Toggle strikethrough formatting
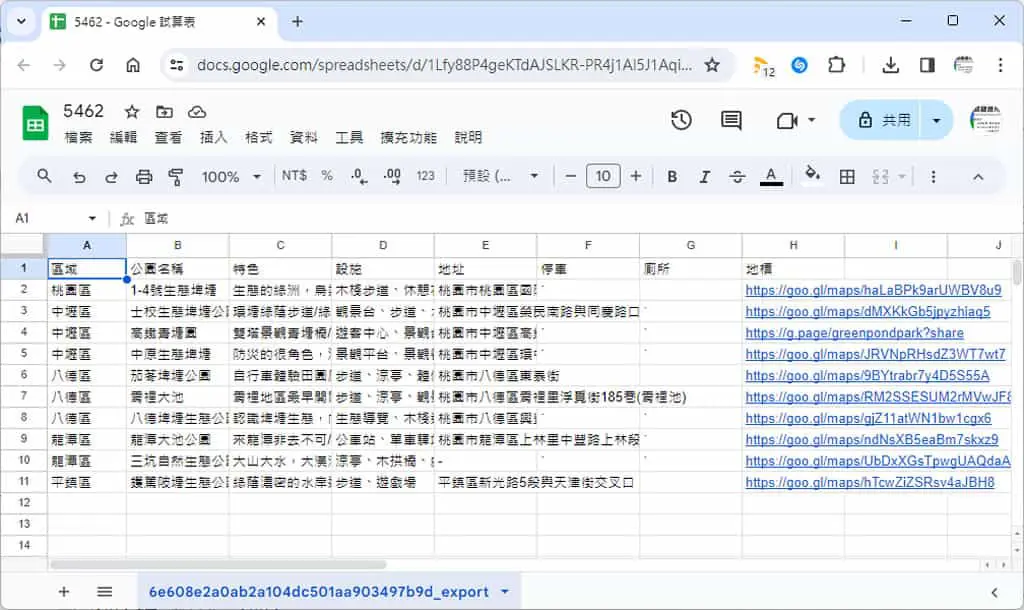 [x=737, y=176]
